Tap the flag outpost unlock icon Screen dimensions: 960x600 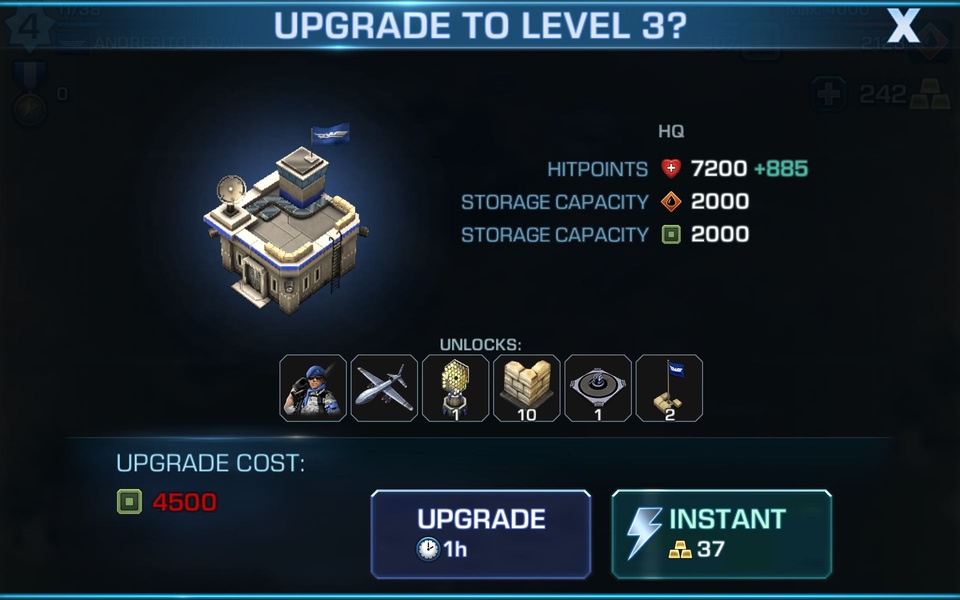point(669,388)
